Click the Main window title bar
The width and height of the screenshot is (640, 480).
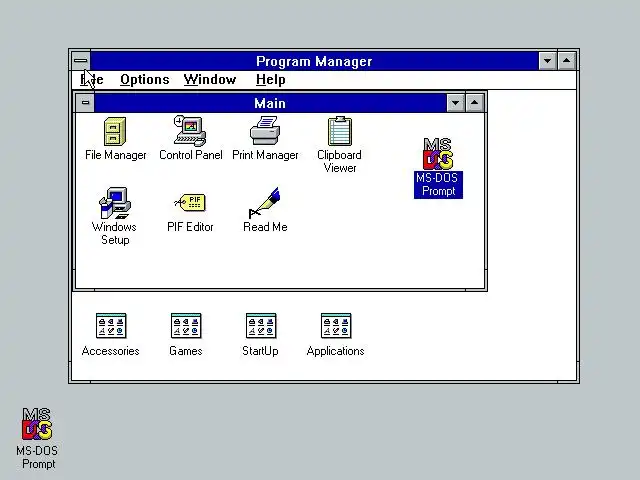tap(270, 103)
